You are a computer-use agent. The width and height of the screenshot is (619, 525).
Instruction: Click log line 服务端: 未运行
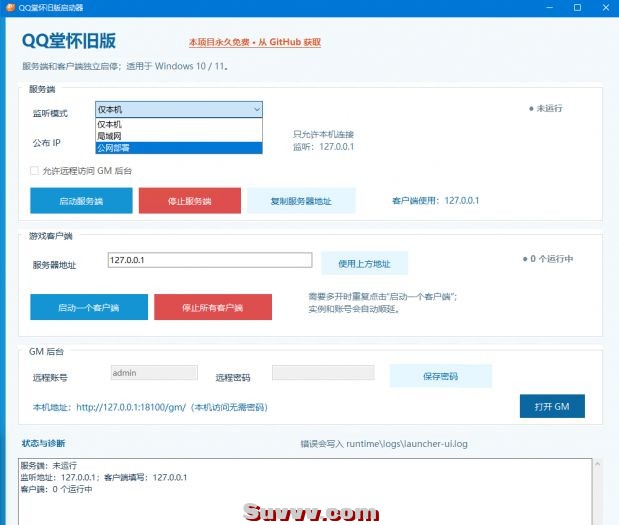tap(49, 465)
